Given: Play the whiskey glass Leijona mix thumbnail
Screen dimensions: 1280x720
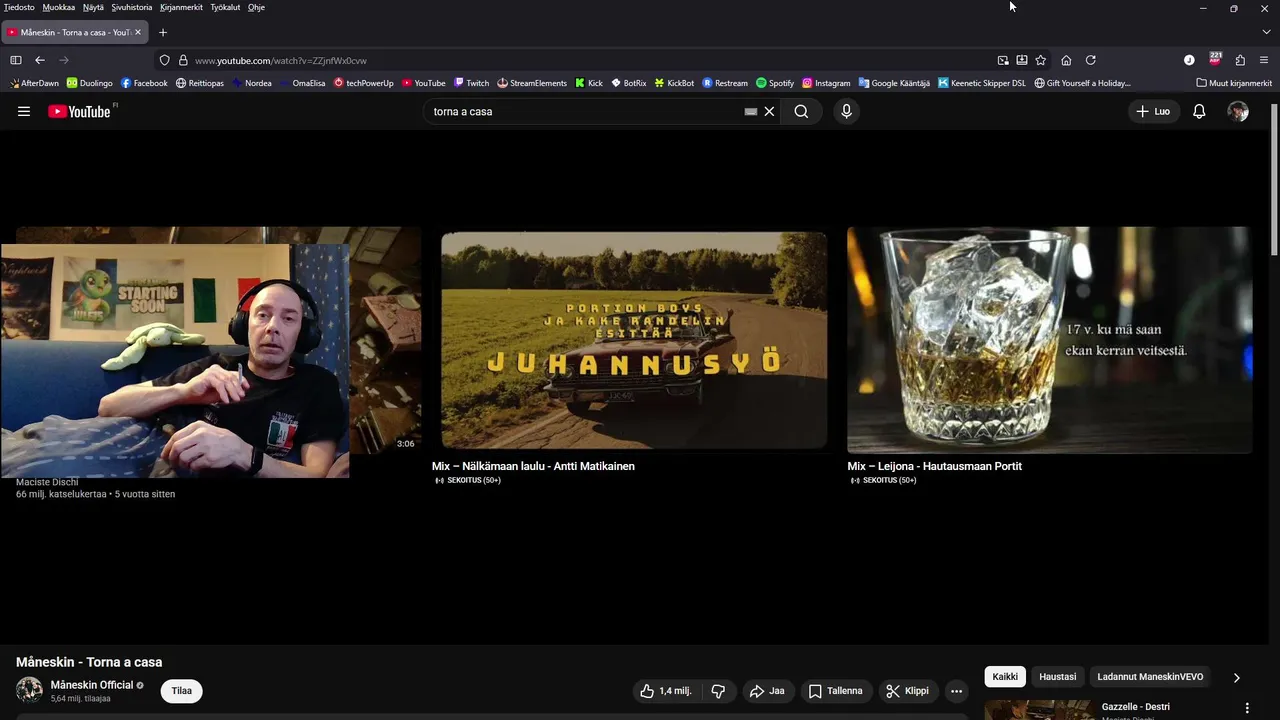Looking at the screenshot, I should pos(1049,340).
